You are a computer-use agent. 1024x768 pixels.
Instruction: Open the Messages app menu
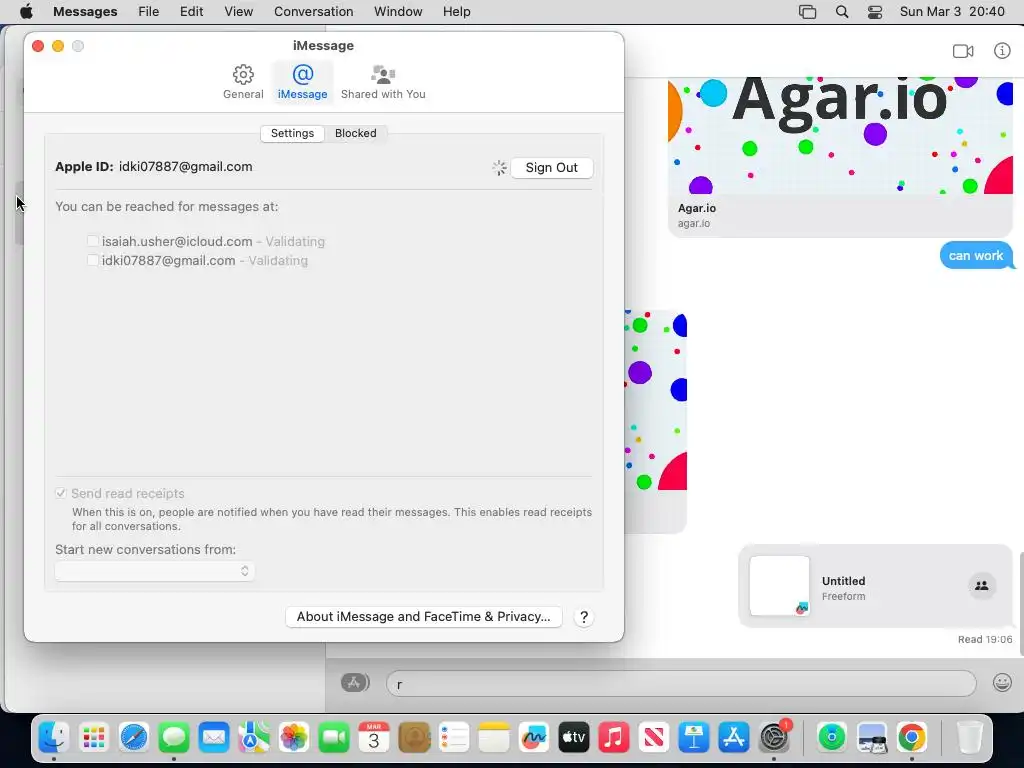click(85, 12)
